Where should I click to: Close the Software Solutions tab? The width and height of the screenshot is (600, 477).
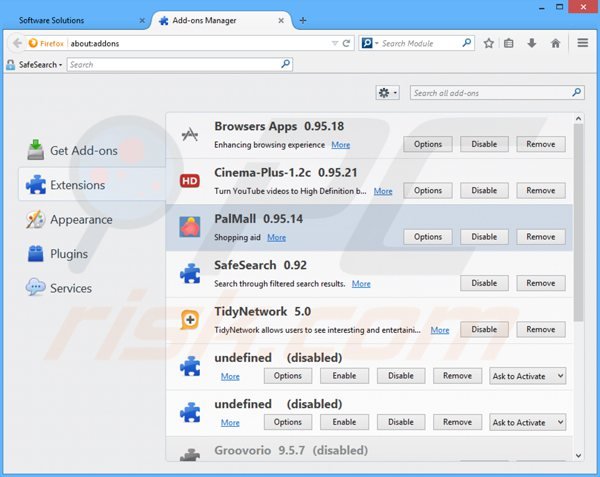pos(142,20)
